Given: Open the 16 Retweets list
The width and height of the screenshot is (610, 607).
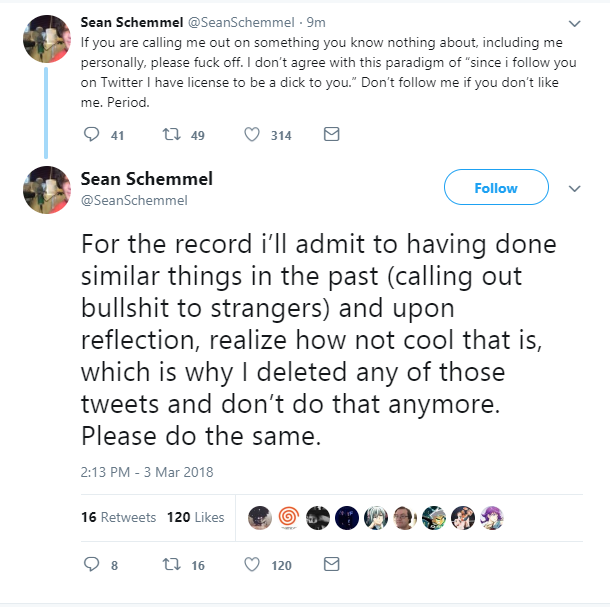Looking at the screenshot, I should point(118,517).
